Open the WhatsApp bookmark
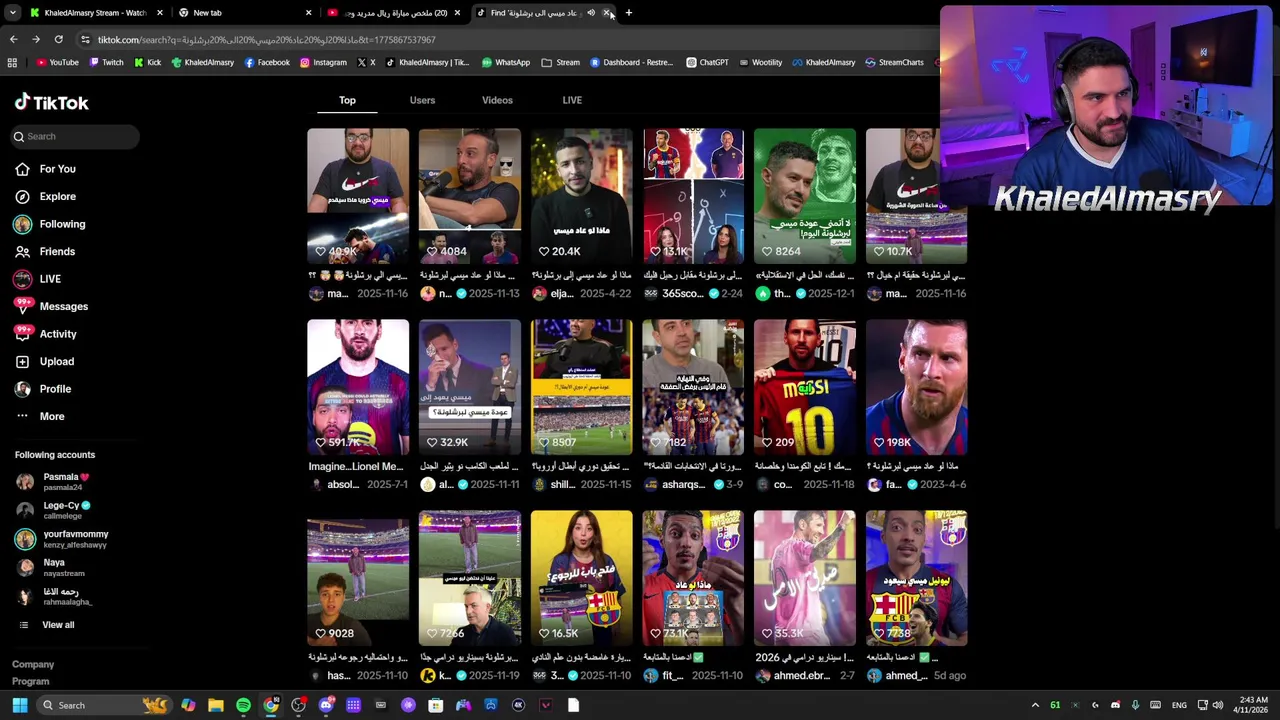This screenshot has width=1280, height=720. click(x=506, y=62)
